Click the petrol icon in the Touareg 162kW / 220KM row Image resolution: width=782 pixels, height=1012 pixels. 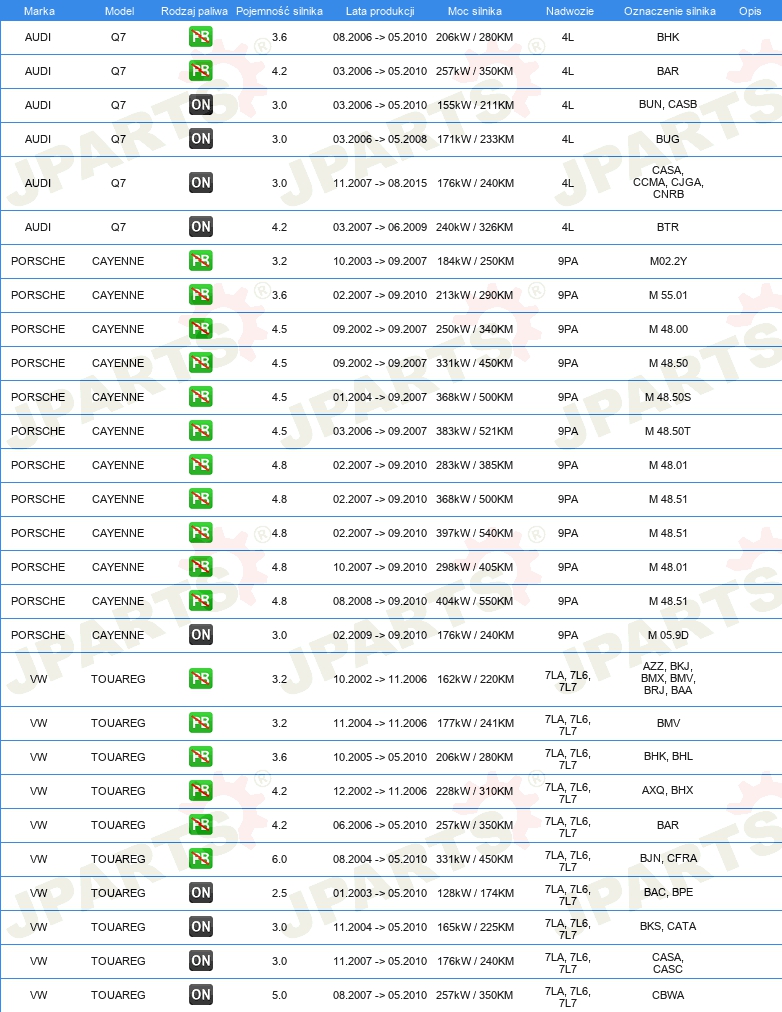201,678
